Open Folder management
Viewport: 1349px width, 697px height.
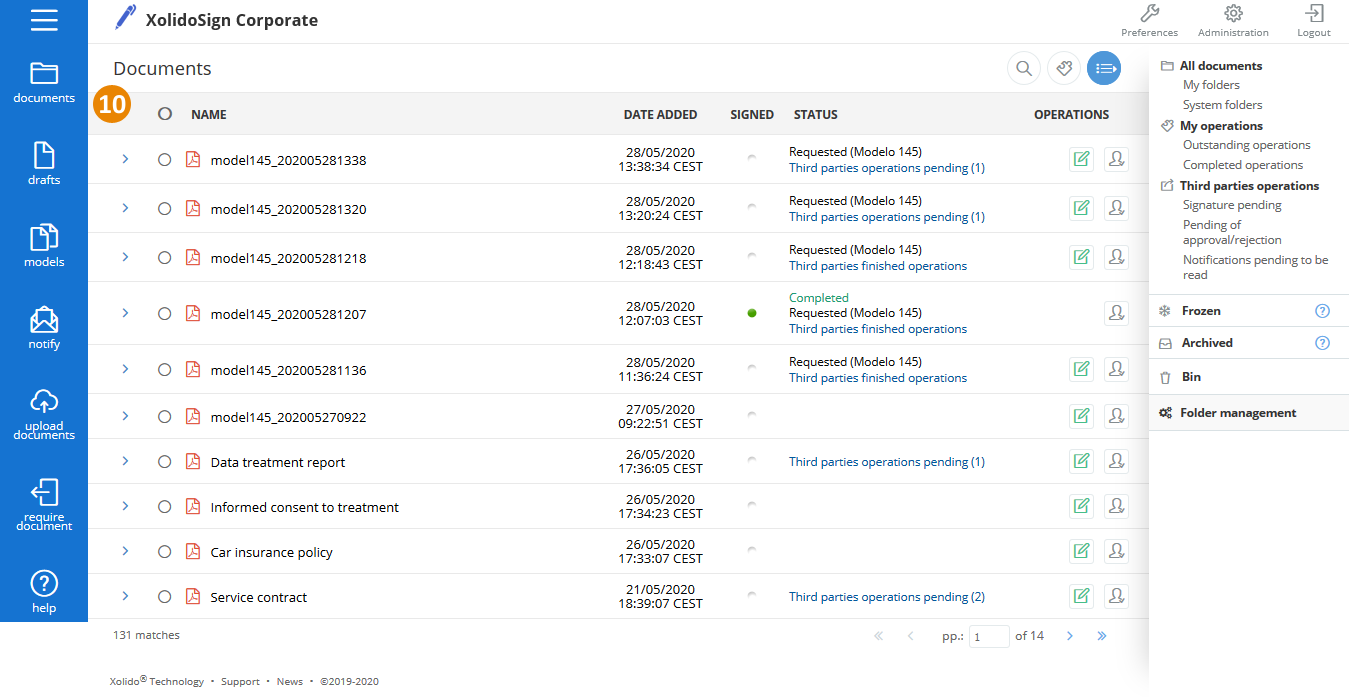[x=1238, y=413]
